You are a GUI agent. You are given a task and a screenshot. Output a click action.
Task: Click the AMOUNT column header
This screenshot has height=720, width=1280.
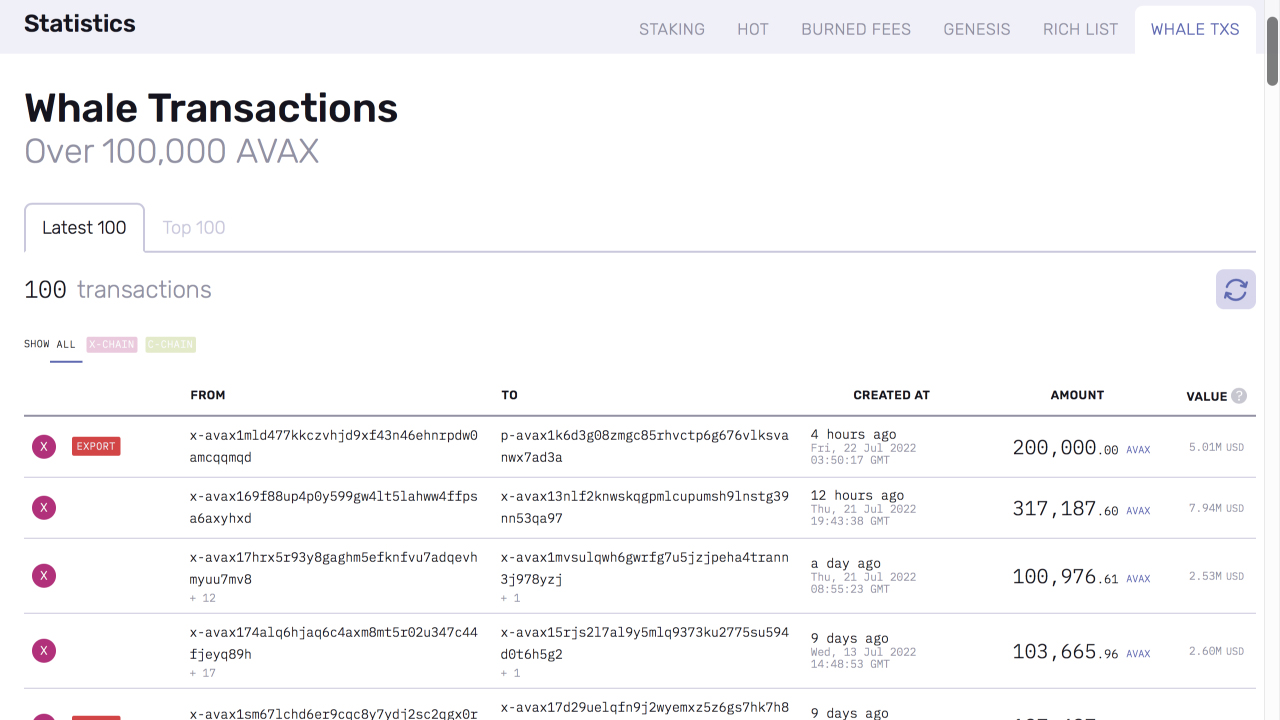tap(1077, 395)
